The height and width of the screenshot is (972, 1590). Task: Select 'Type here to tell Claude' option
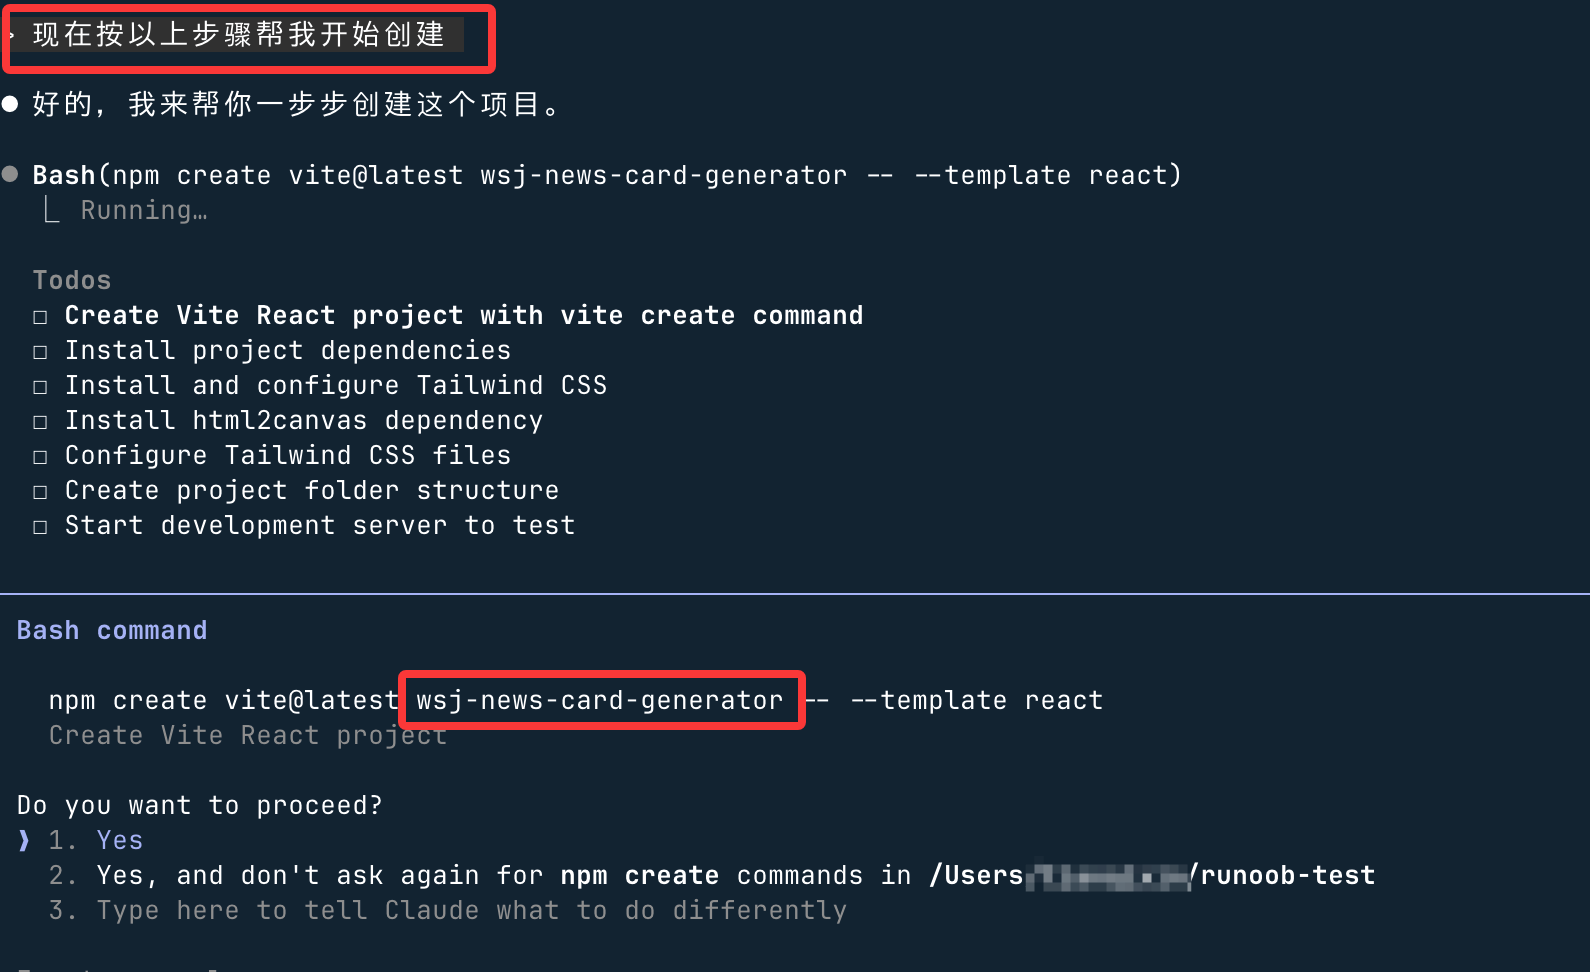[x=470, y=910]
